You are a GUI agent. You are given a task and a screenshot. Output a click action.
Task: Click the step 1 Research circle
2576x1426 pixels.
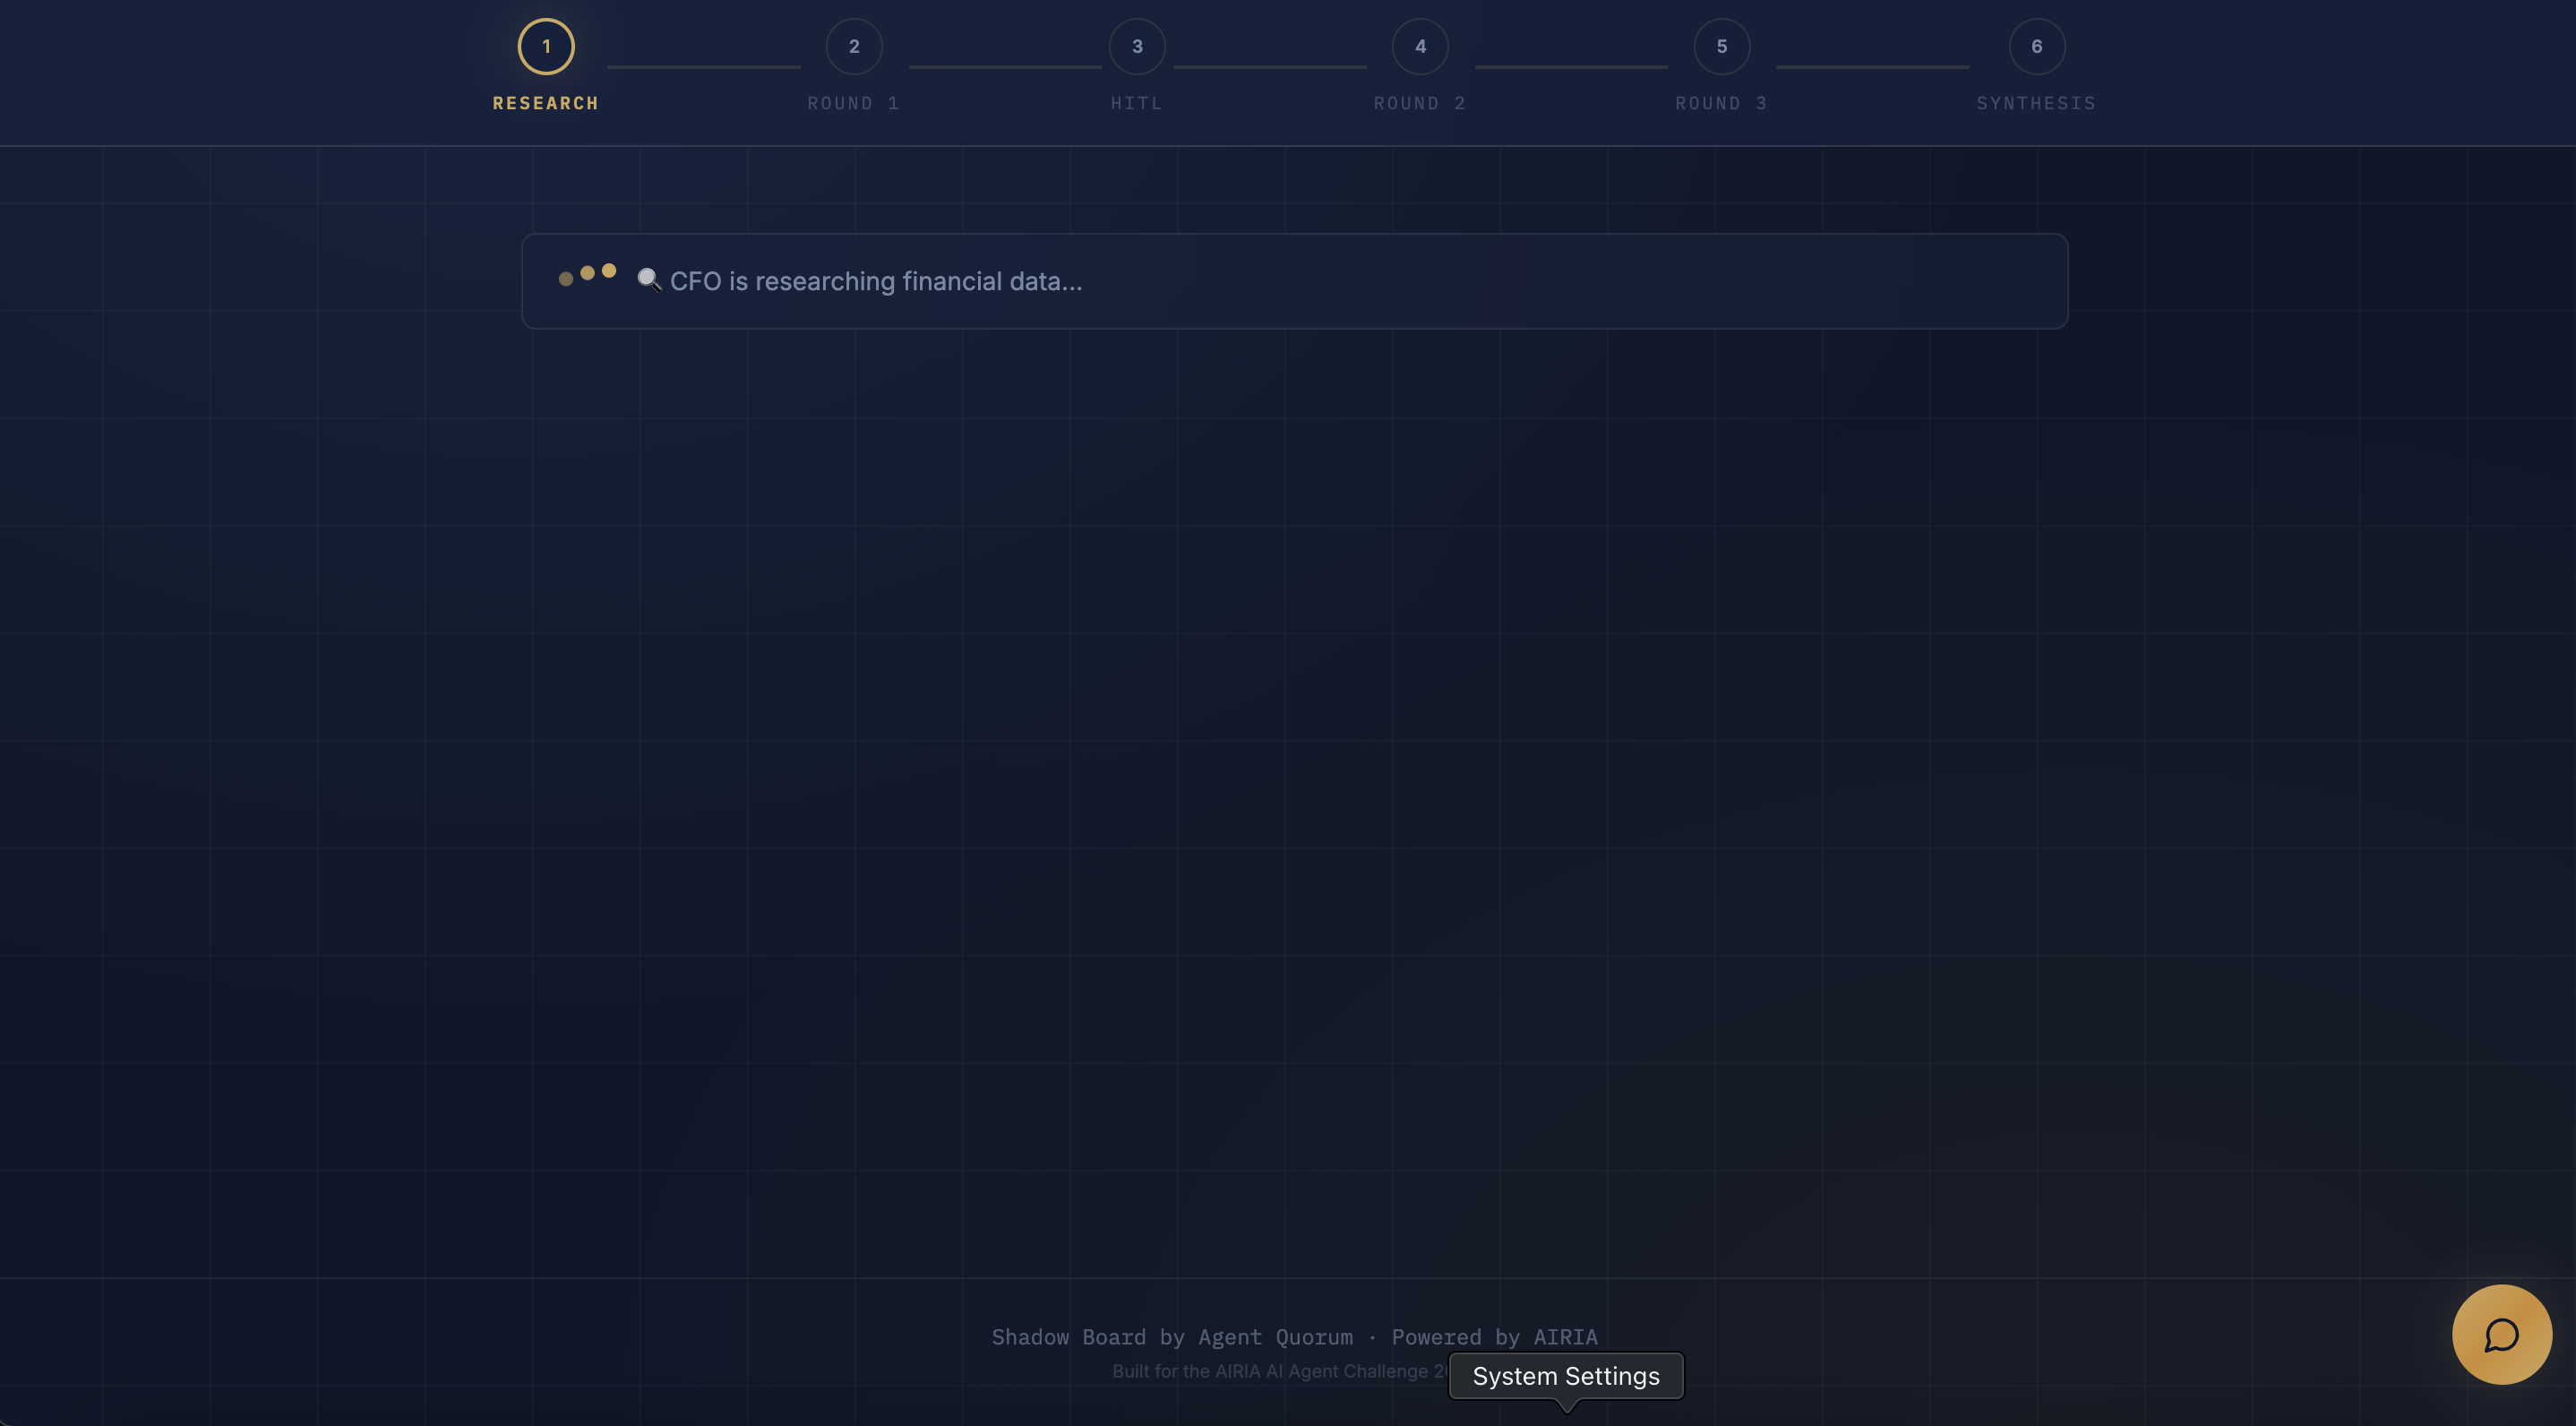[546, 47]
